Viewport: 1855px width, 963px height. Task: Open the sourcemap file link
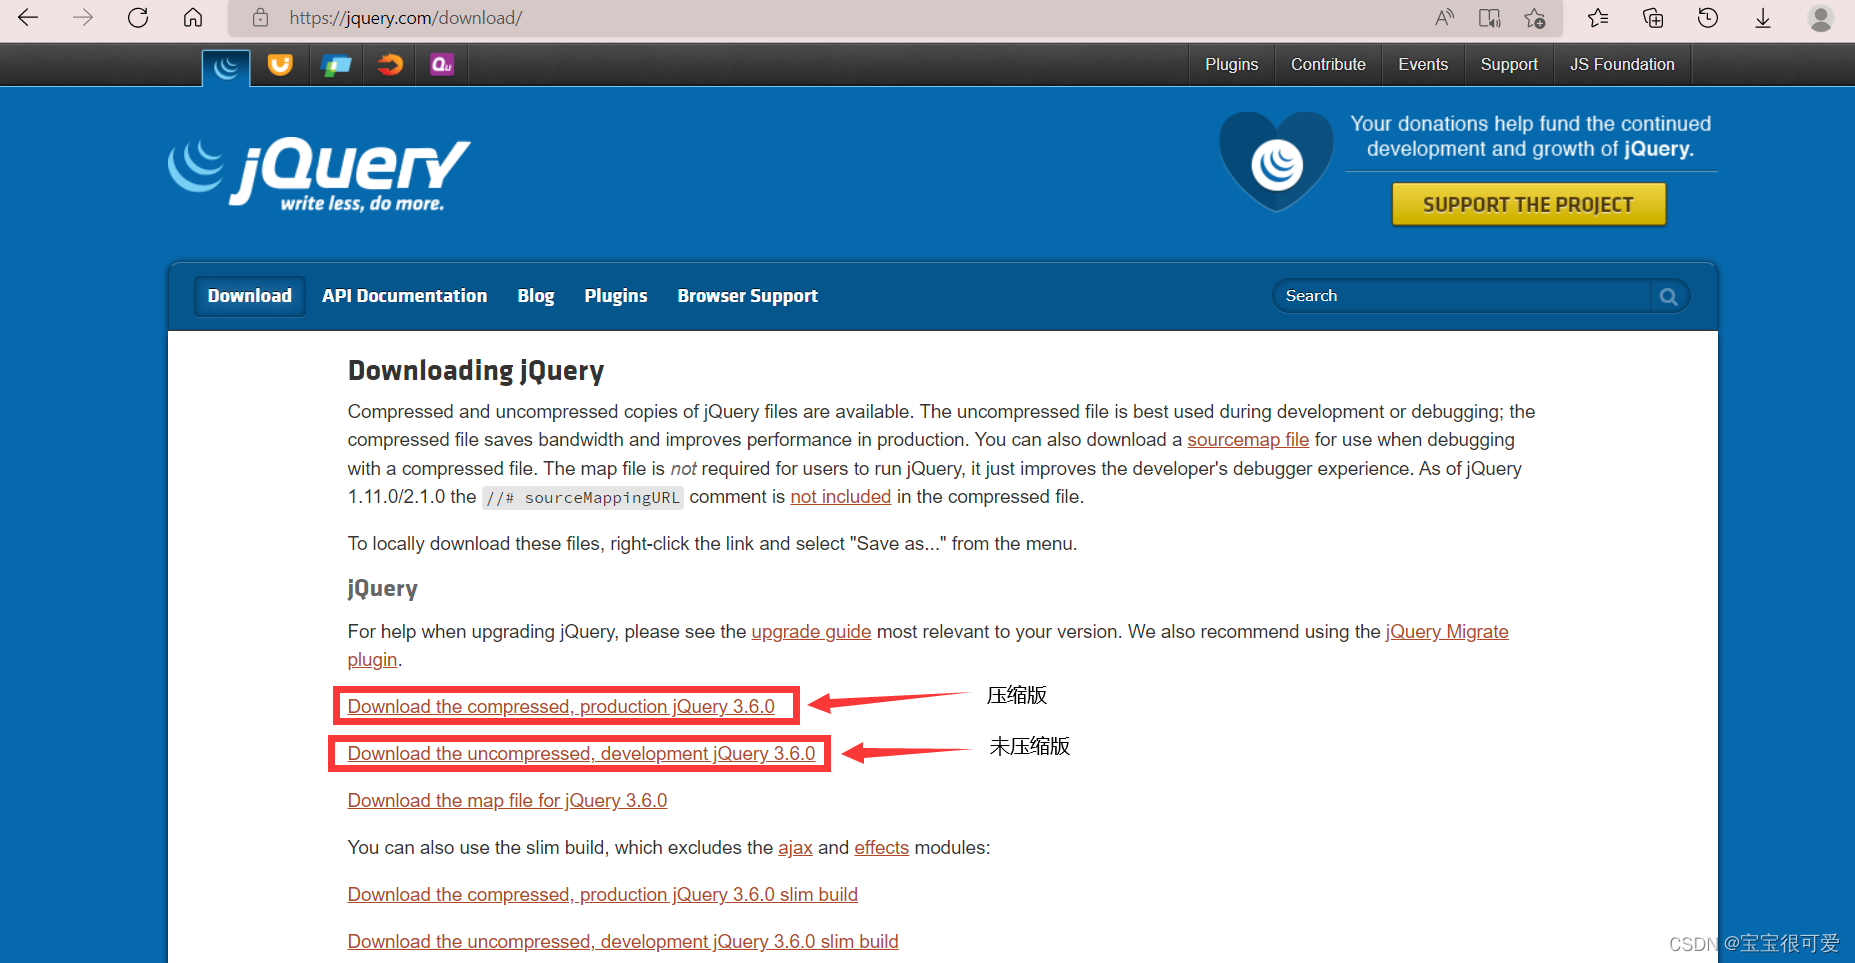tap(1248, 440)
